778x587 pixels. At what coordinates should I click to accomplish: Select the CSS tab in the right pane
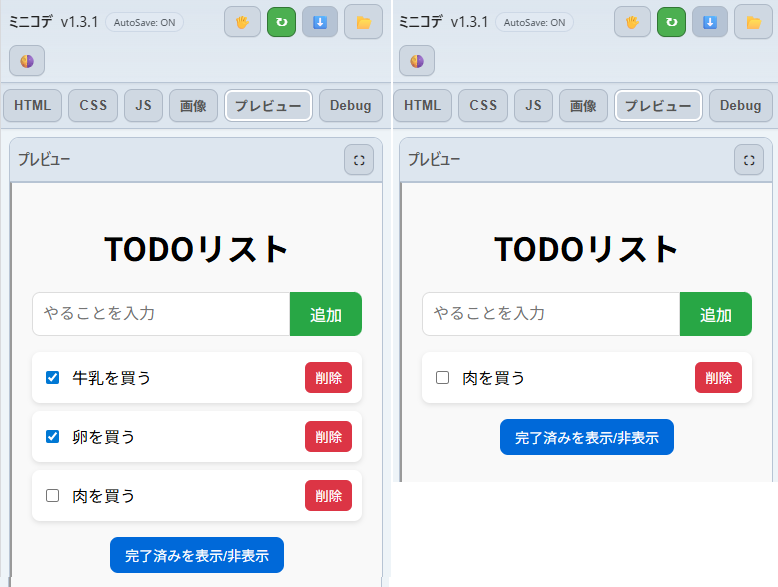[483, 106]
